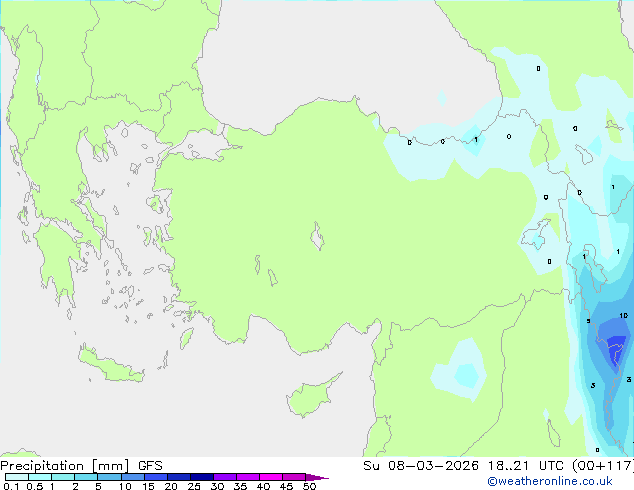
Task: Click the "2" legend scale label
Action: (75, 486)
